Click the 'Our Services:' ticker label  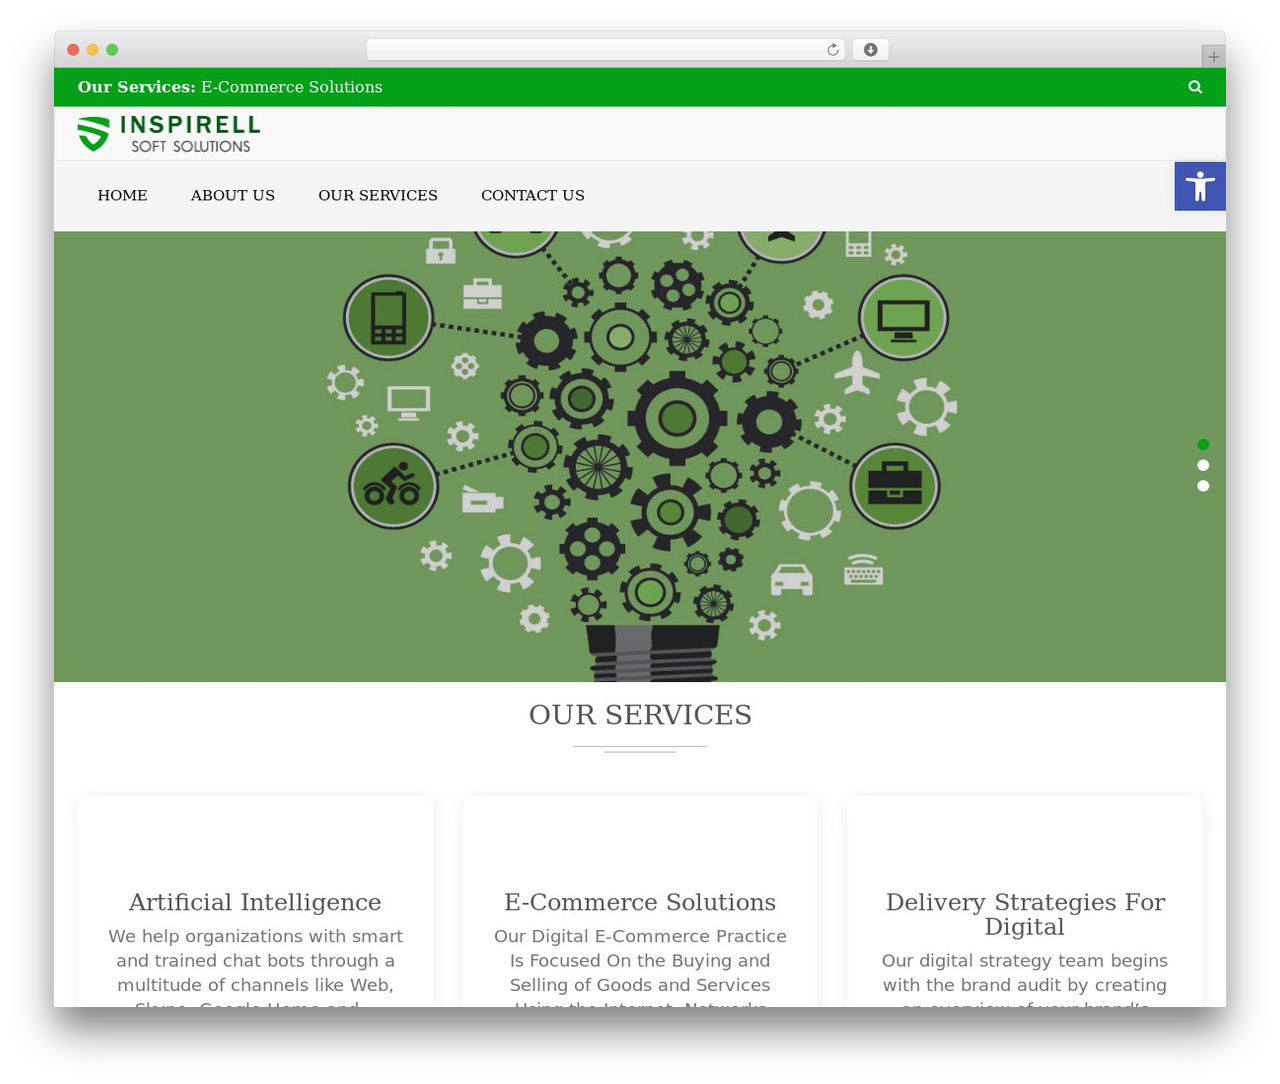coord(137,87)
